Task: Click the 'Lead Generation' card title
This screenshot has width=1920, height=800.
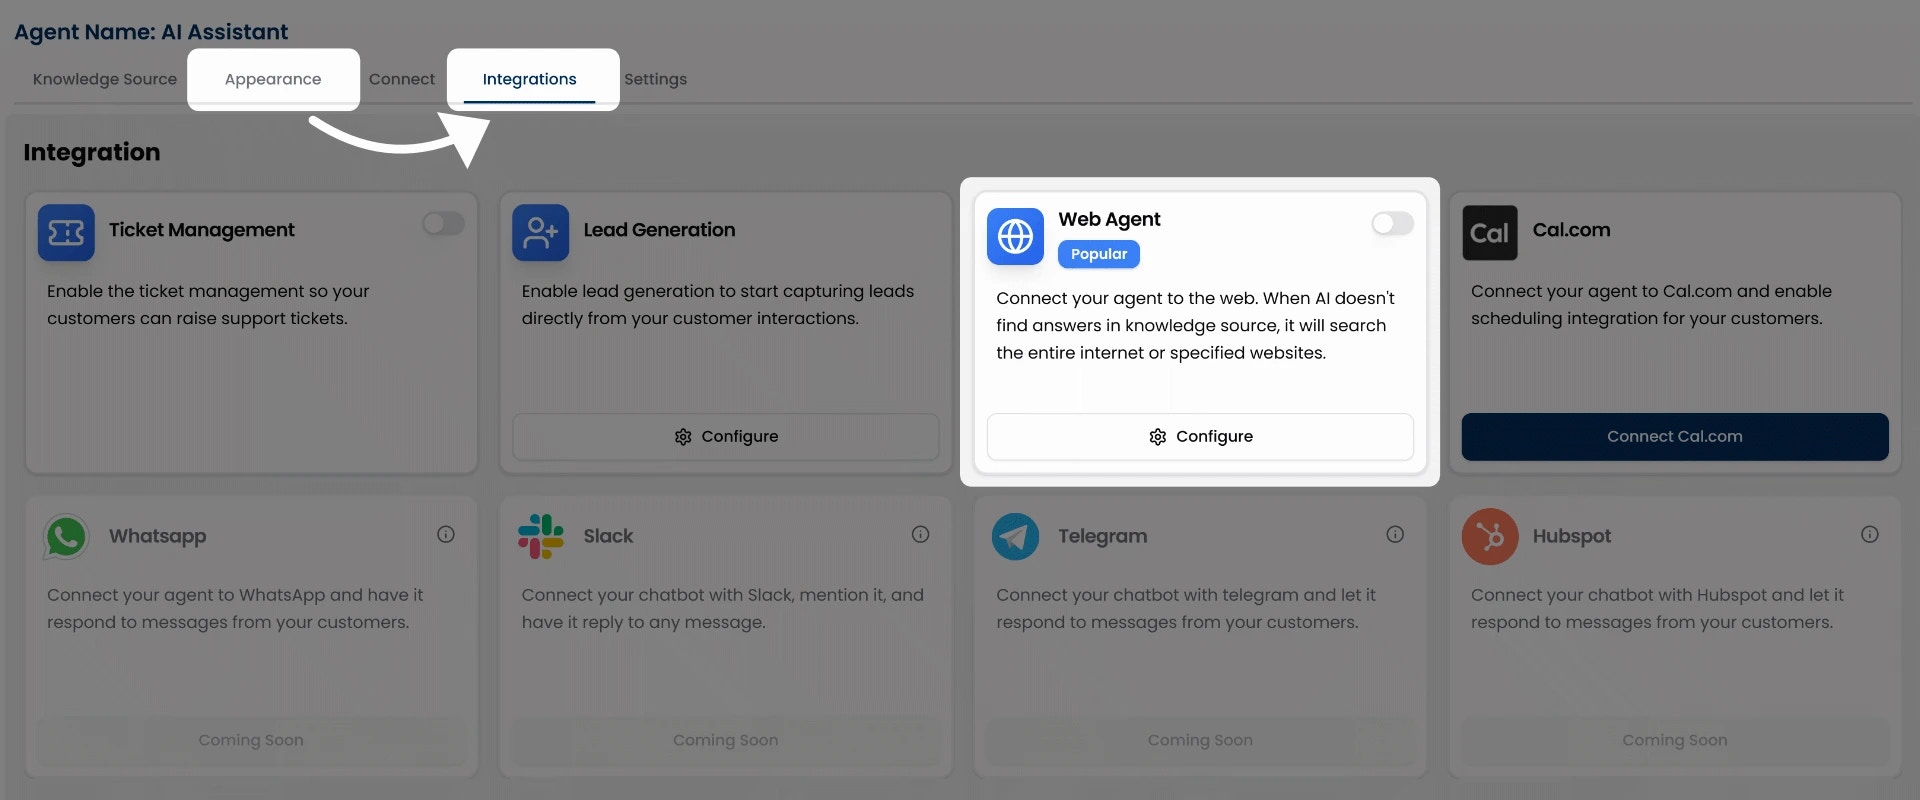Action: point(659,230)
